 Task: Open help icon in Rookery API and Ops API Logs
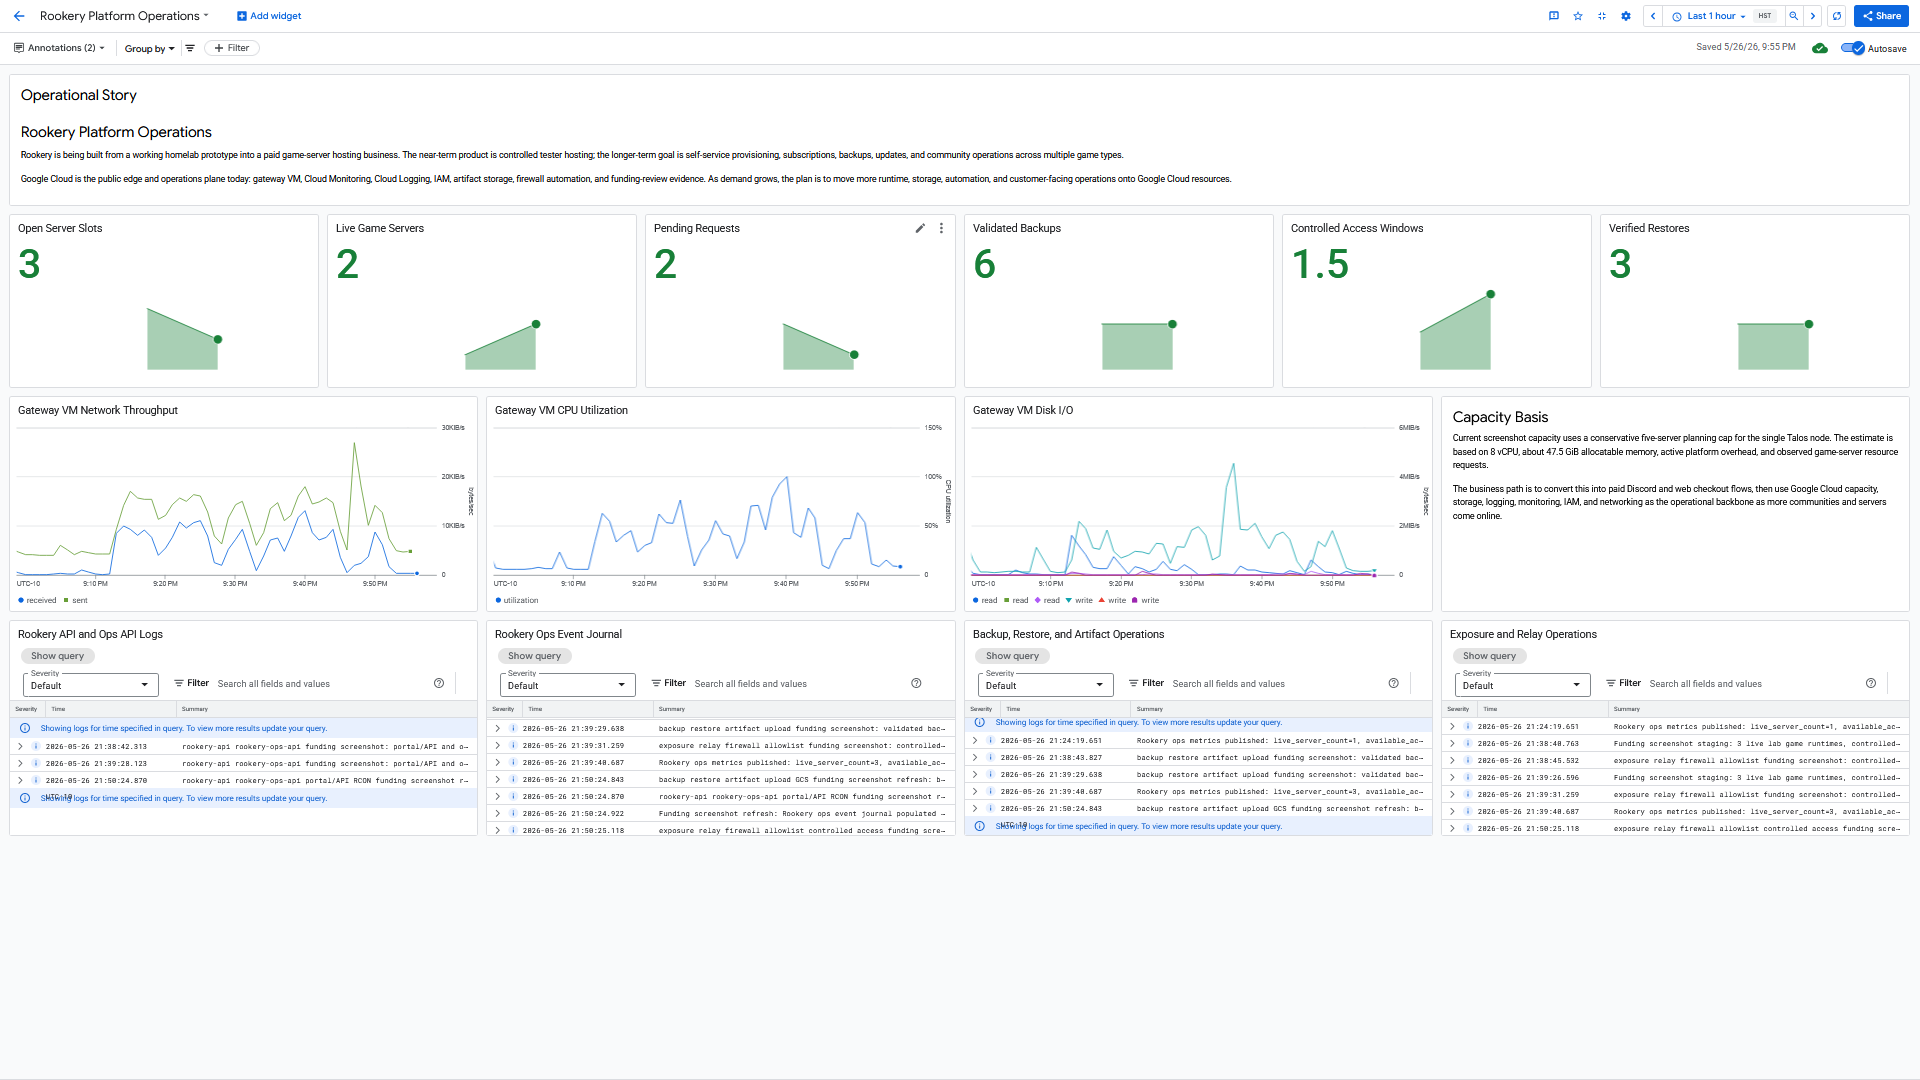(439, 683)
